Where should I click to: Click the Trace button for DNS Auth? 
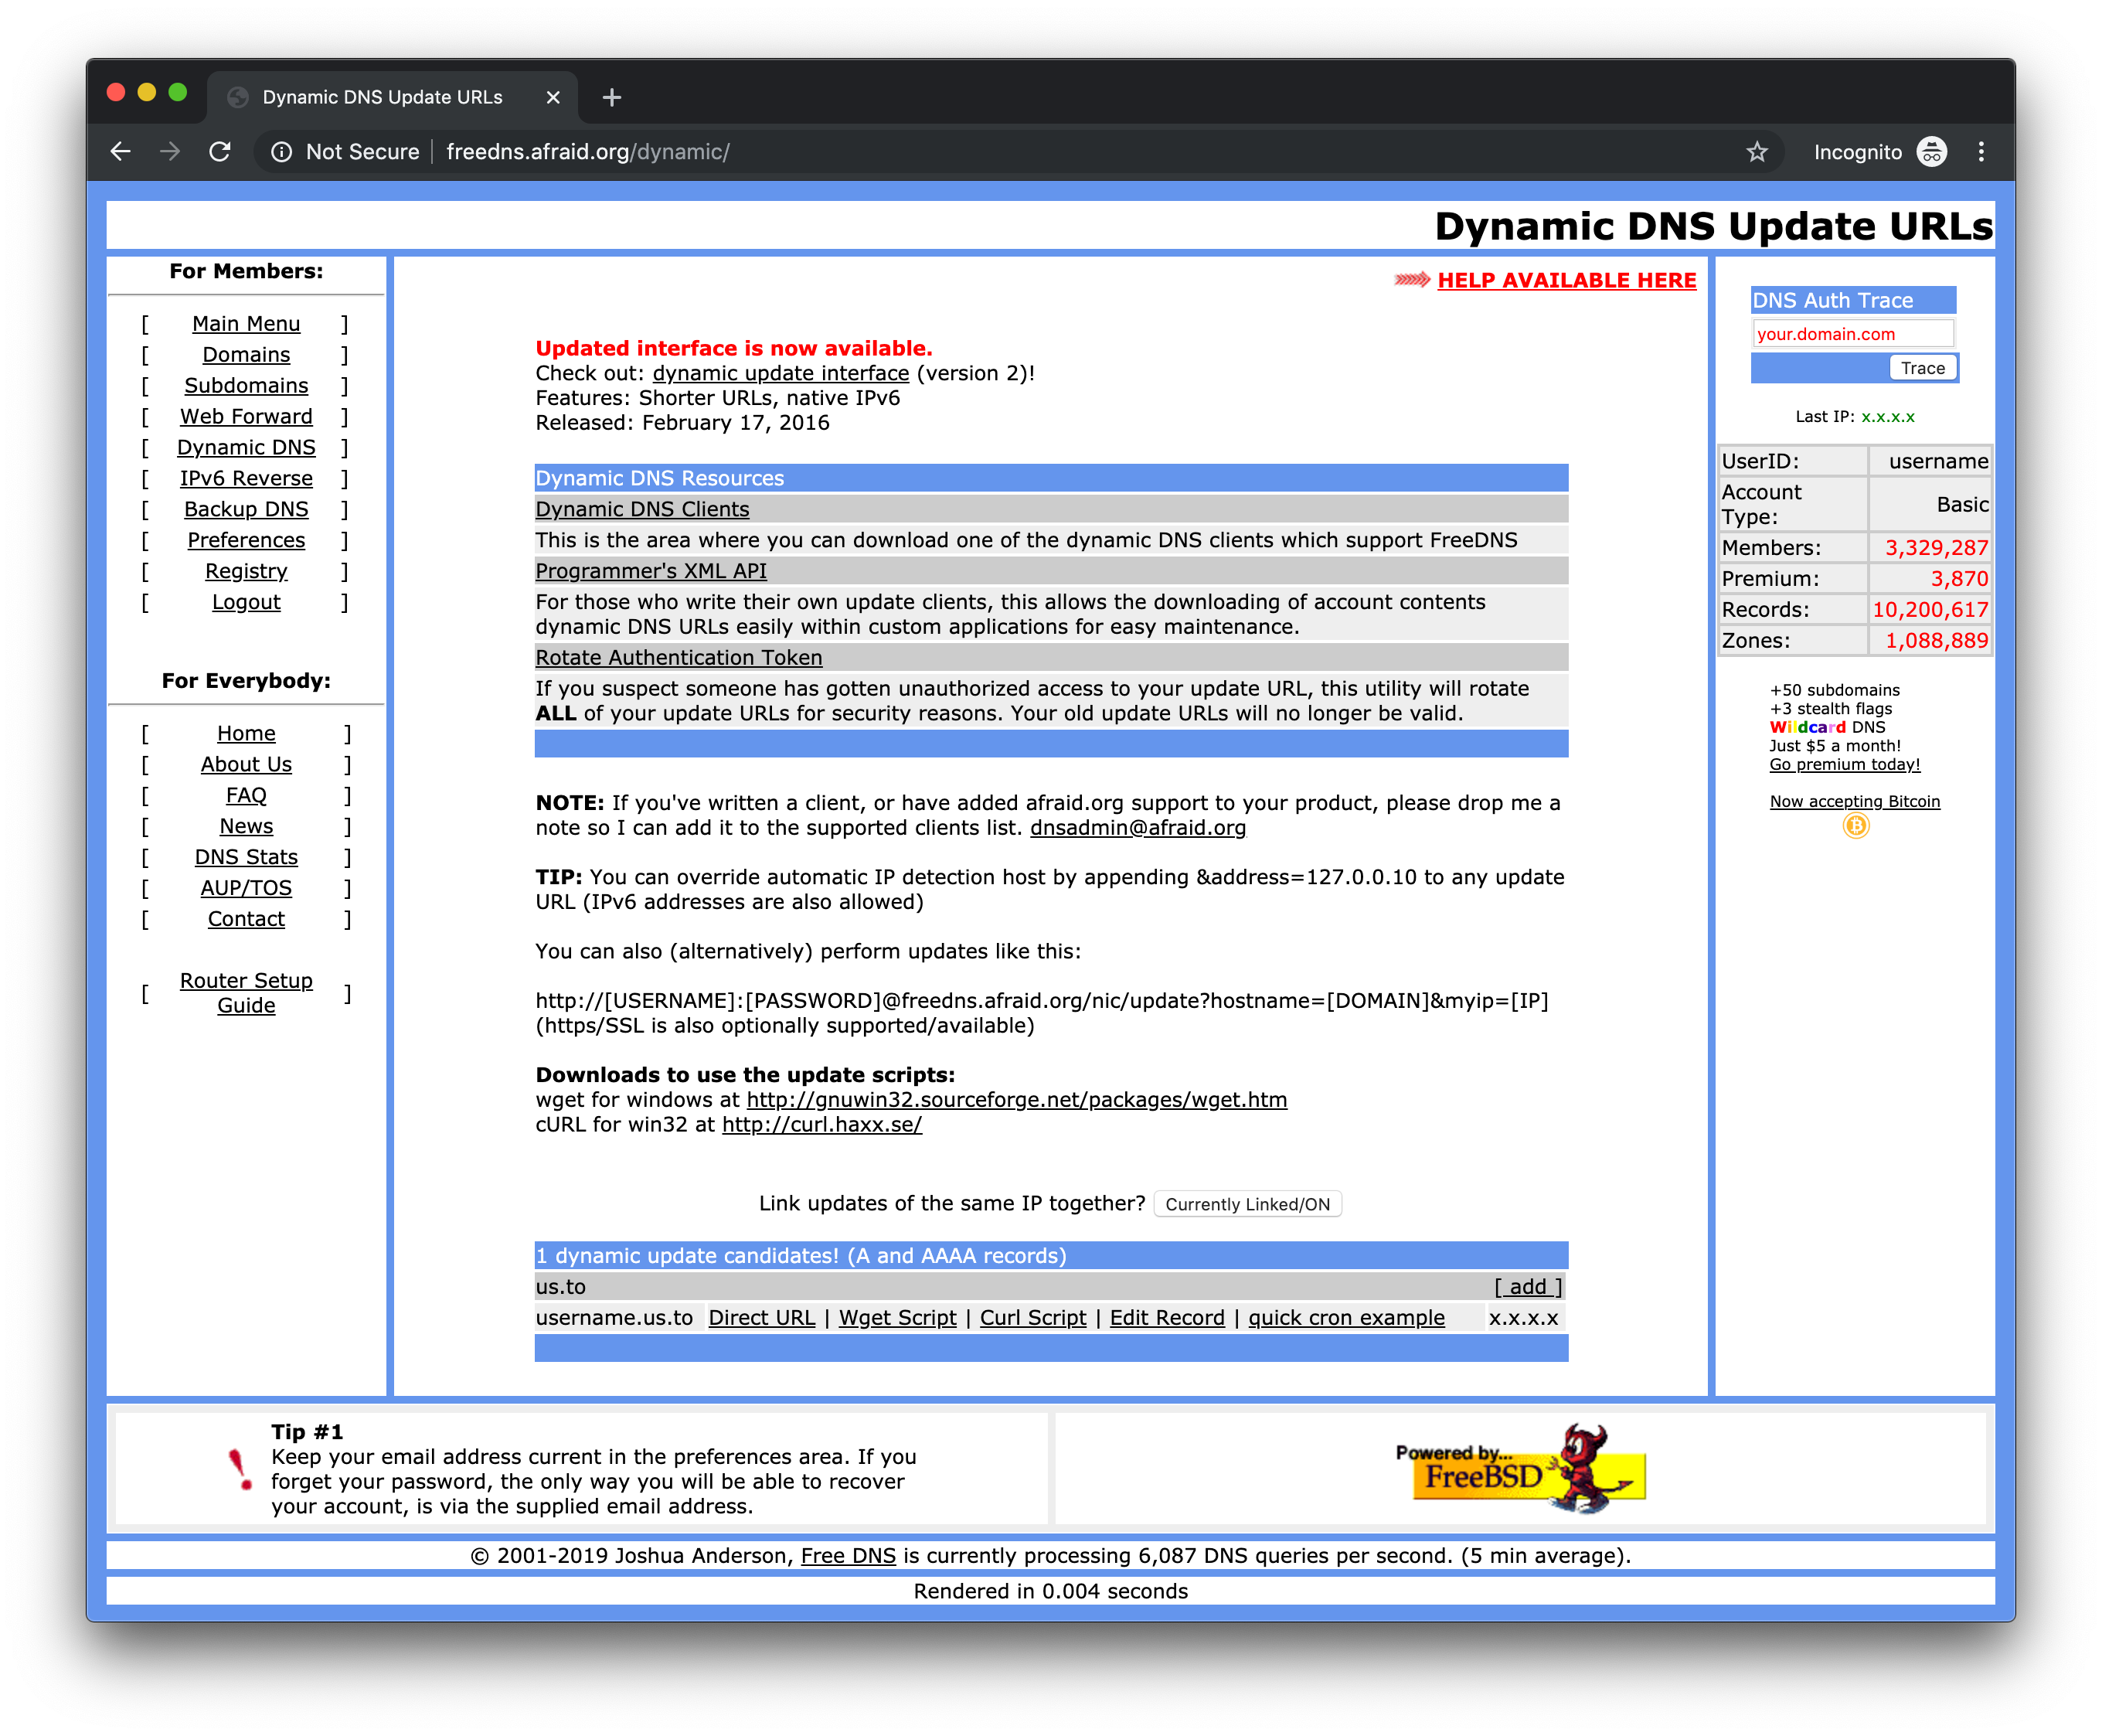[1922, 369]
